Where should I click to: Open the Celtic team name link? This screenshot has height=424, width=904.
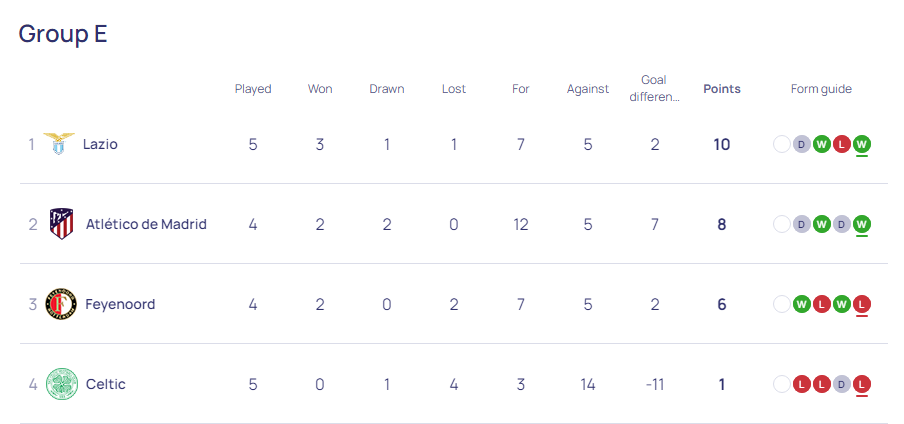click(x=106, y=384)
